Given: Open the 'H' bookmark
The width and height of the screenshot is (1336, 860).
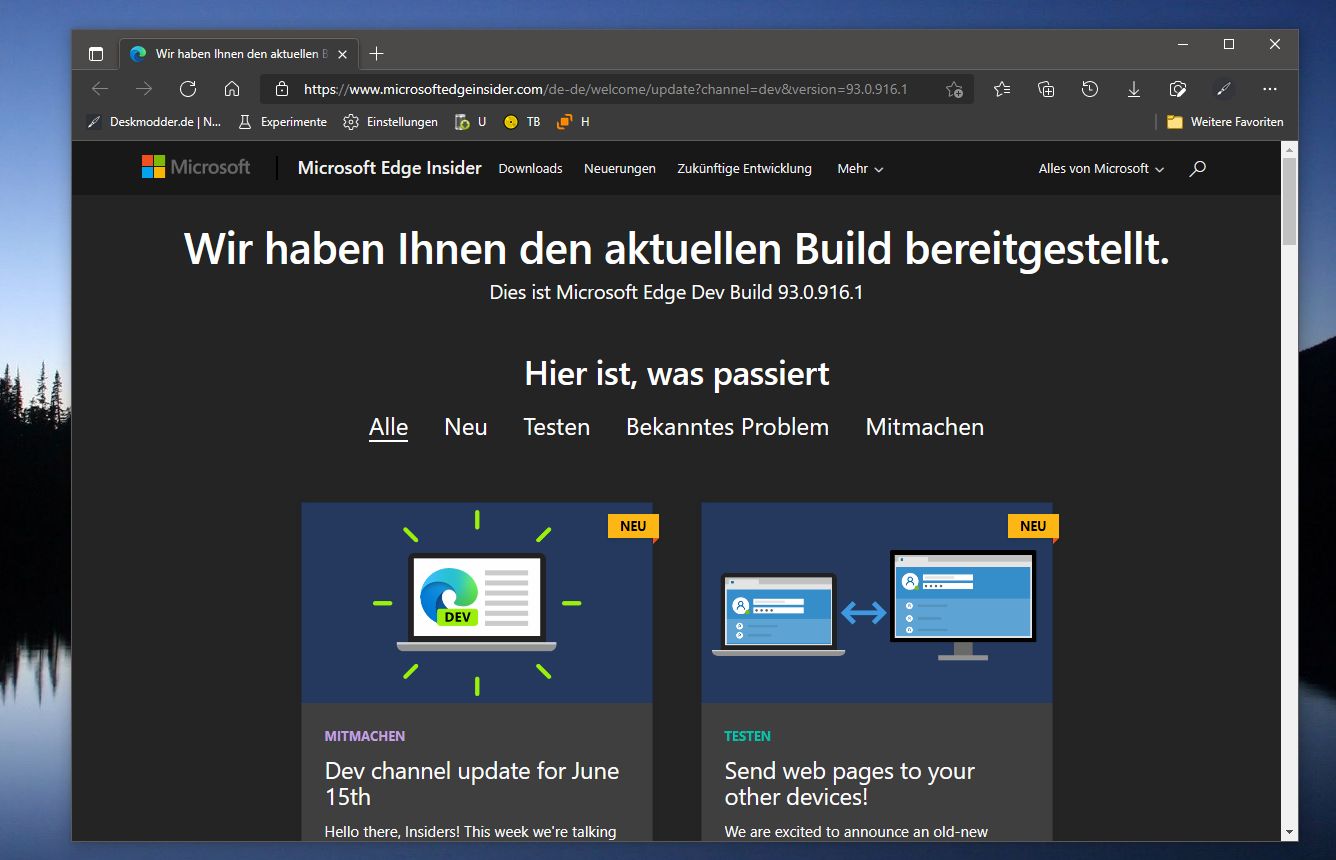Looking at the screenshot, I should (573, 122).
